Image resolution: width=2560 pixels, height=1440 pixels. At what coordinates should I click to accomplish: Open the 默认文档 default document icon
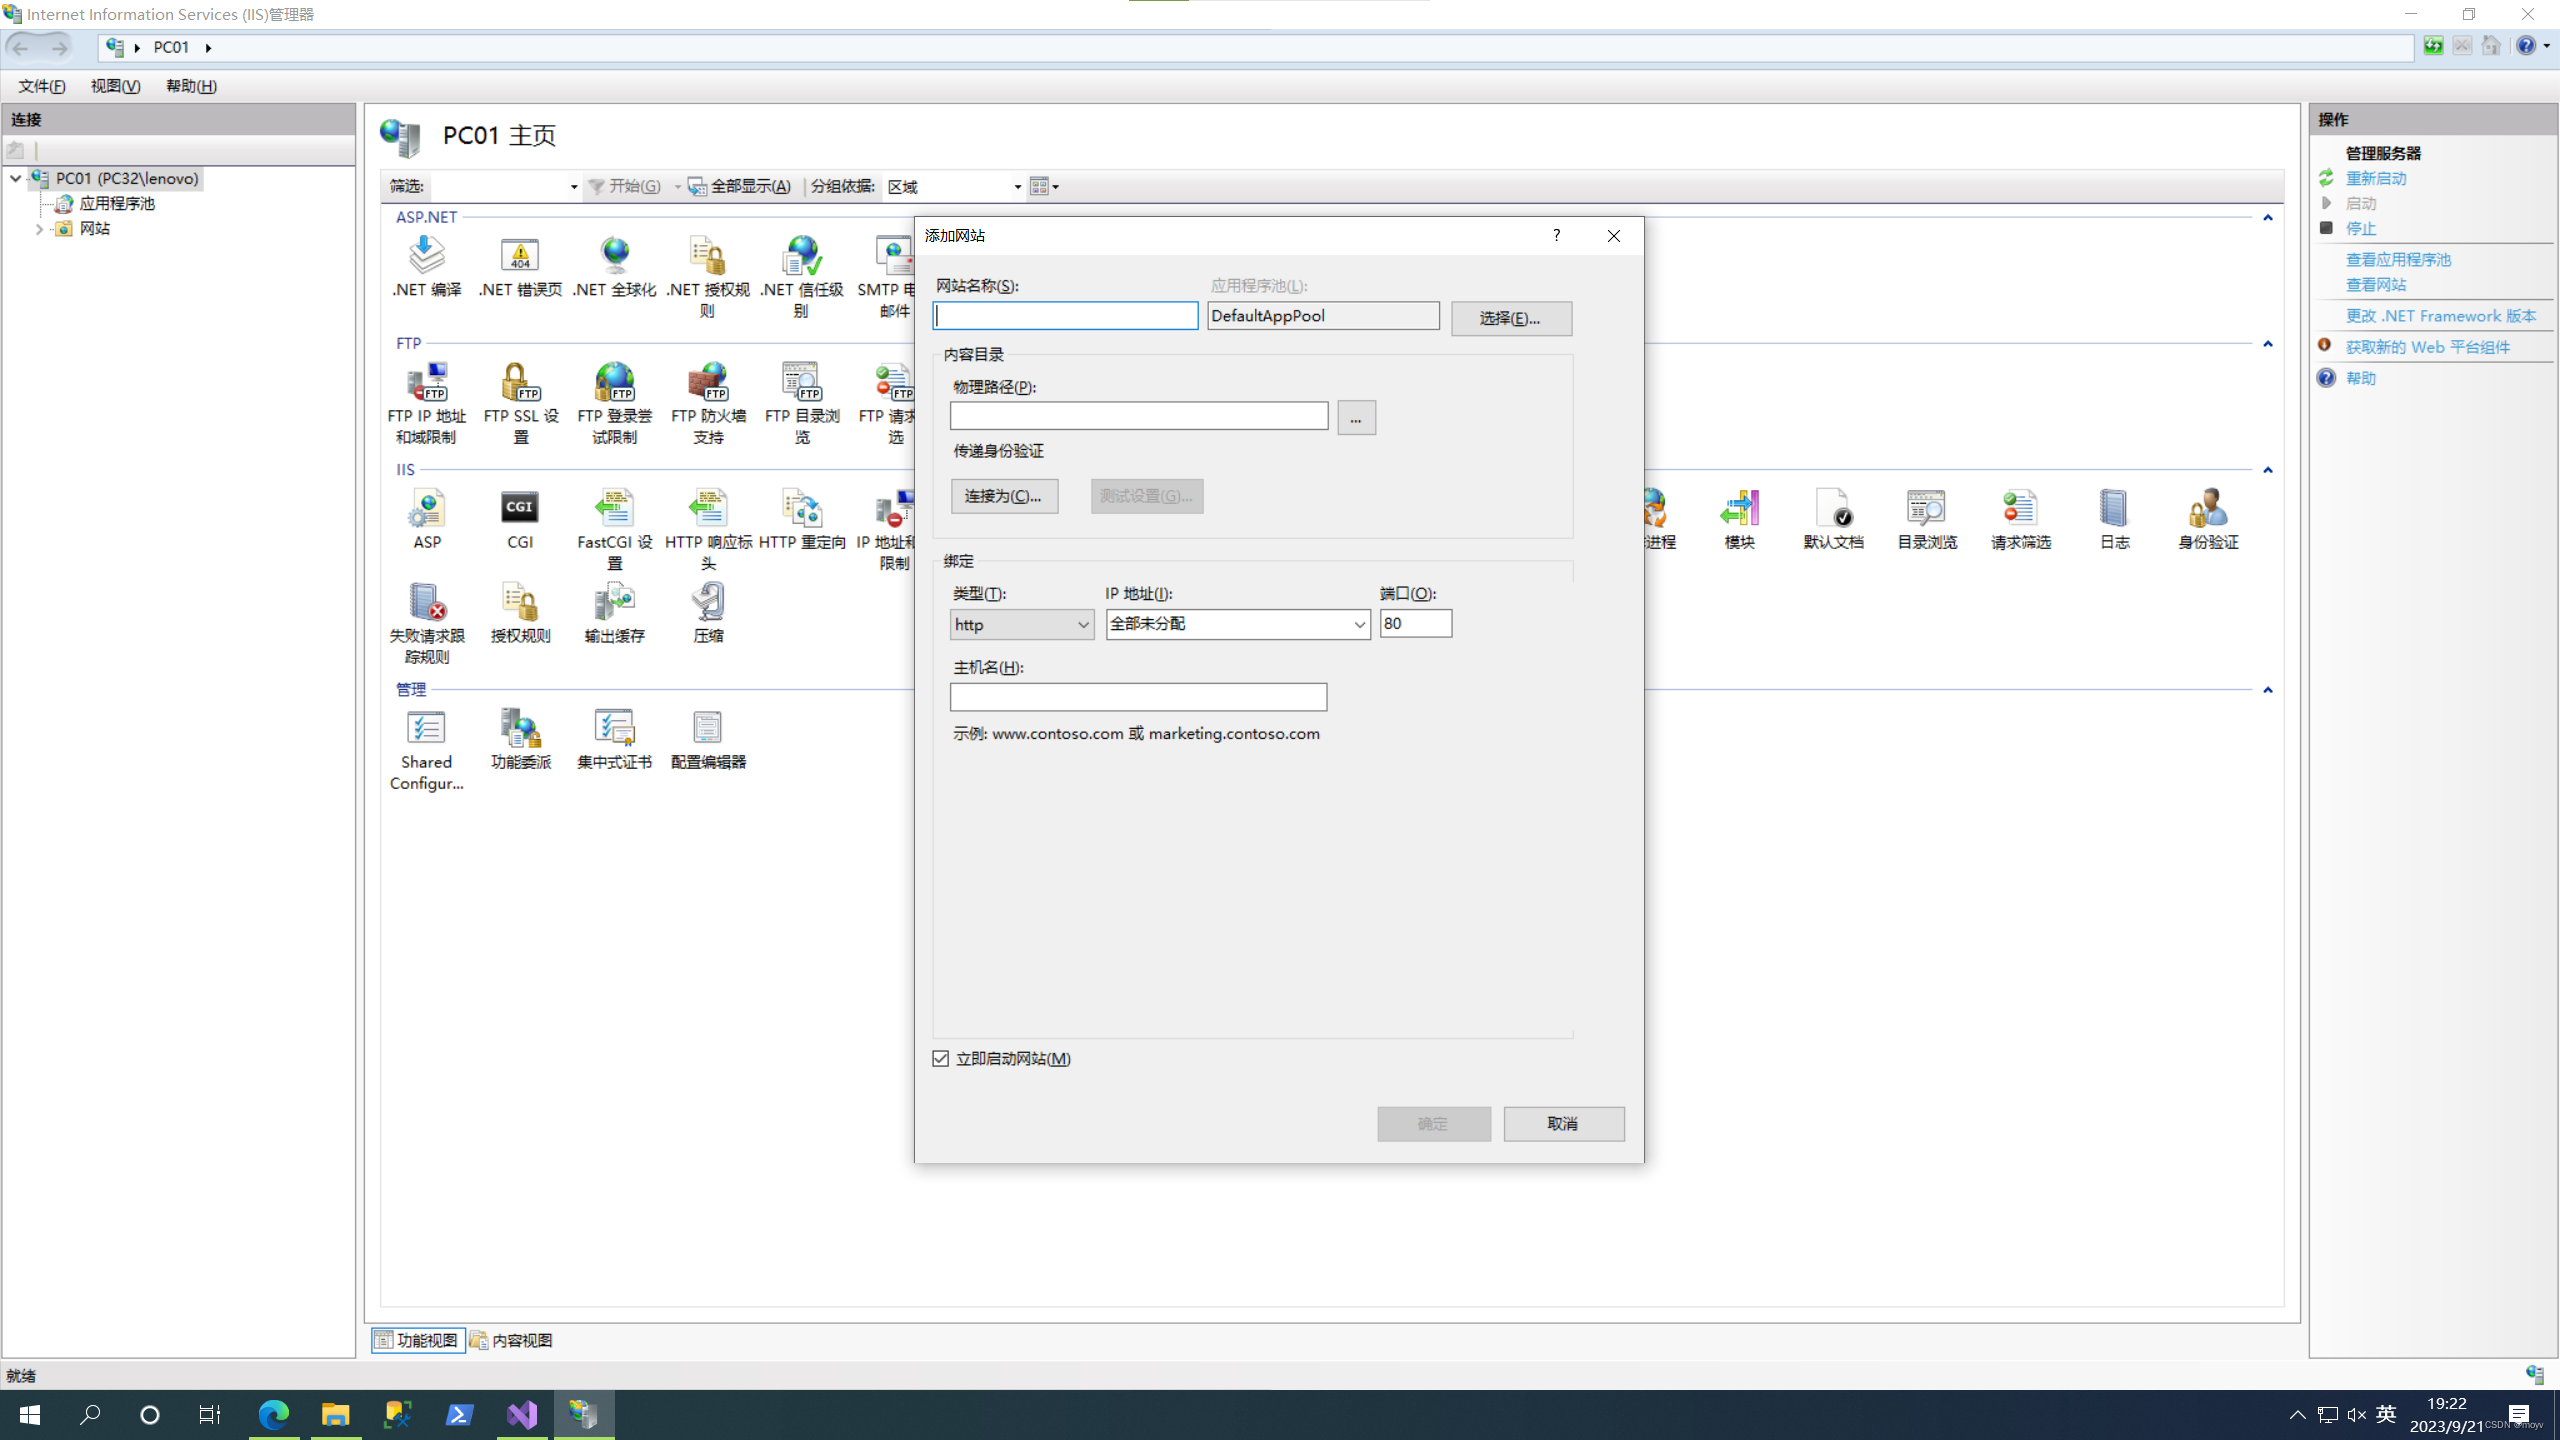tap(1832, 510)
